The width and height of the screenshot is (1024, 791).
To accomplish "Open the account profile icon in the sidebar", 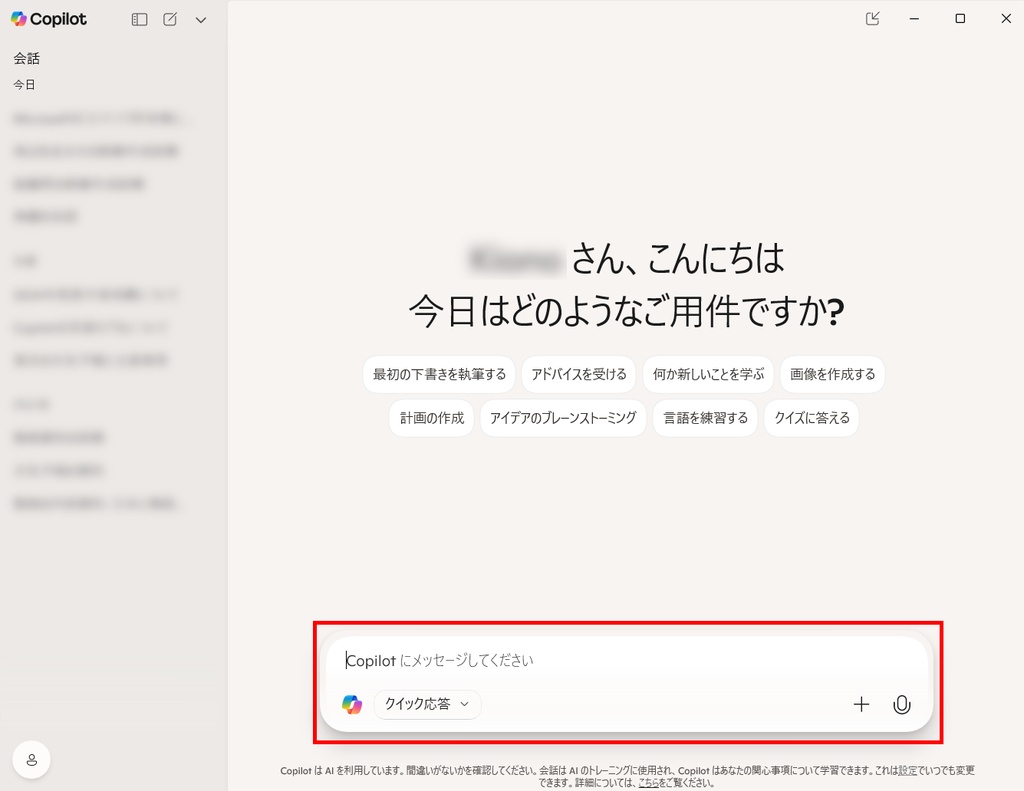I will pyautogui.click(x=31, y=760).
